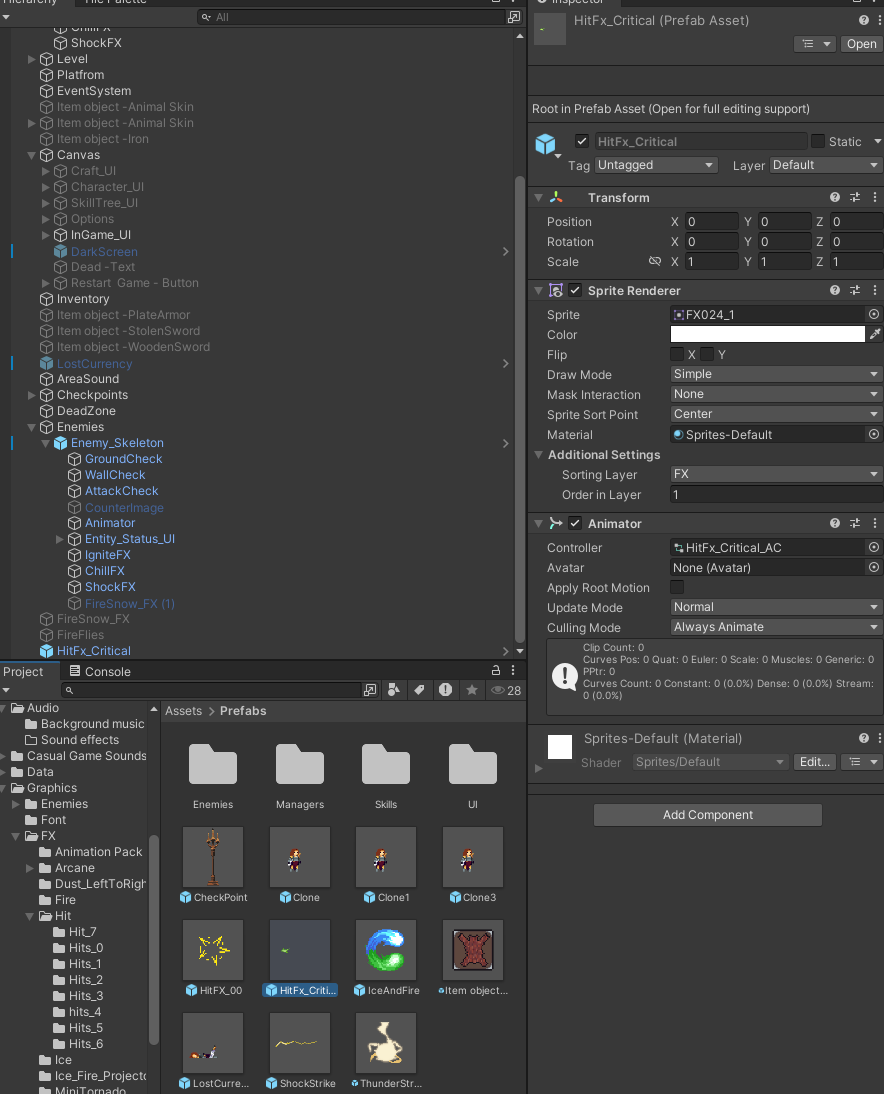The height and width of the screenshot is (1094, 884).
Task: Click Hierarchy search mode icon
Action: 514,17
